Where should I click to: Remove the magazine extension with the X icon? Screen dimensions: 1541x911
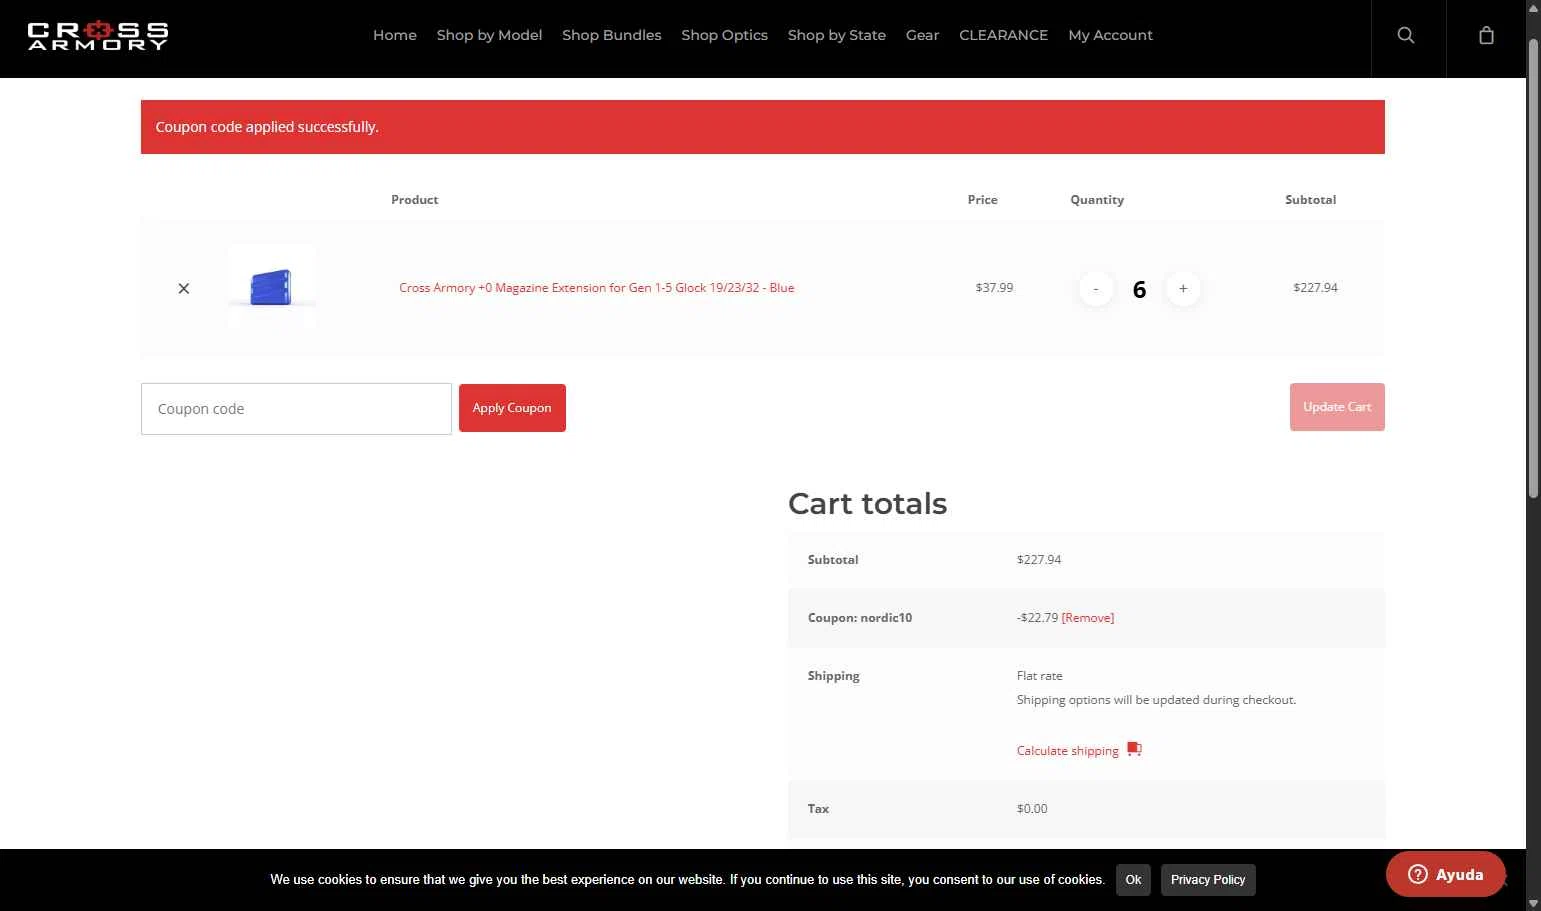pyautogui.click(x=183, y=288)
